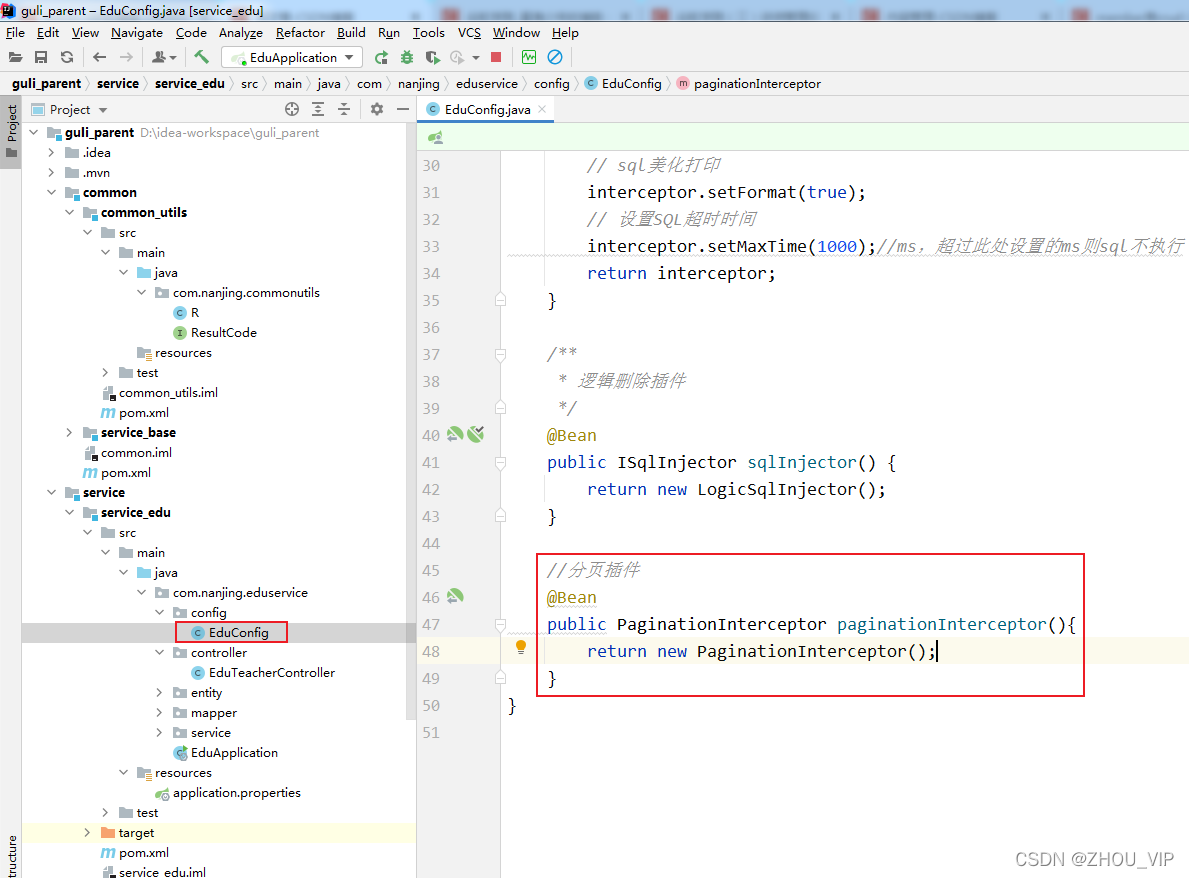The image size is (1189, 878).
Task: Select application.properties file in tree
Action: tap(237, 792)
